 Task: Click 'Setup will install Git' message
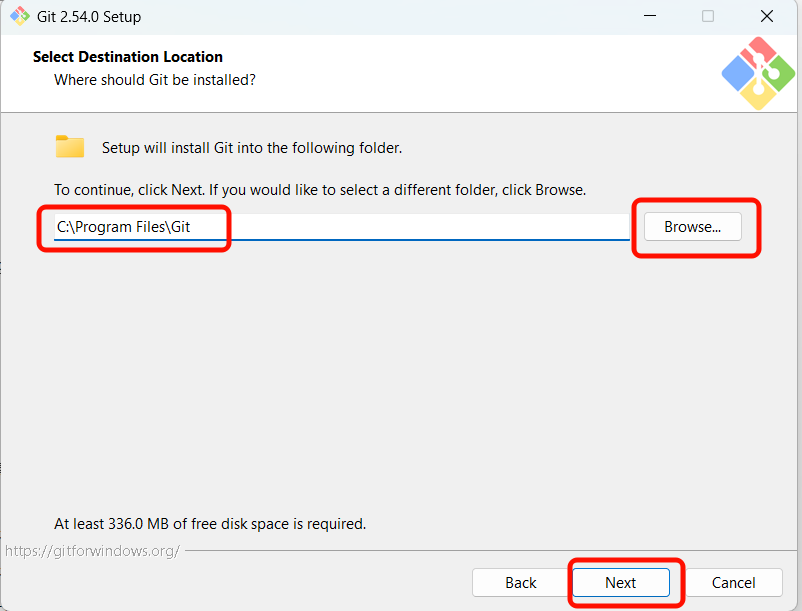[252, 148]
